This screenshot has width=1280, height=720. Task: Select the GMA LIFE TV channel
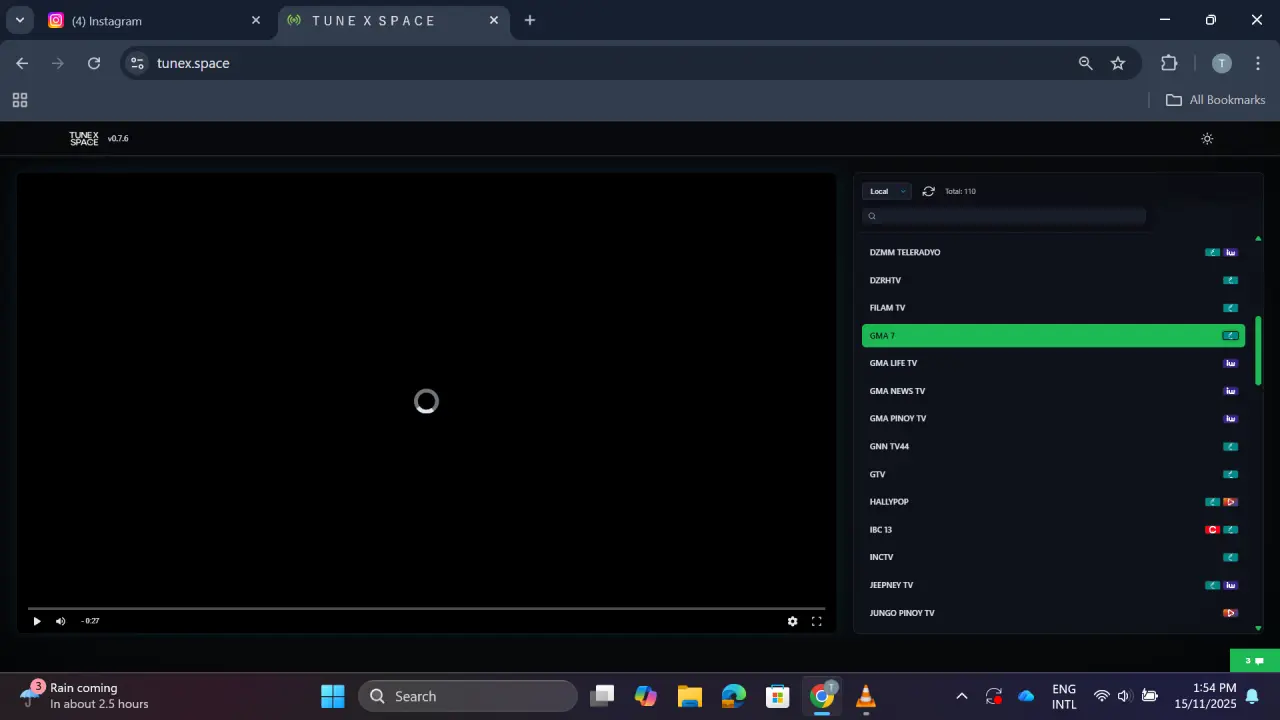1053,363
